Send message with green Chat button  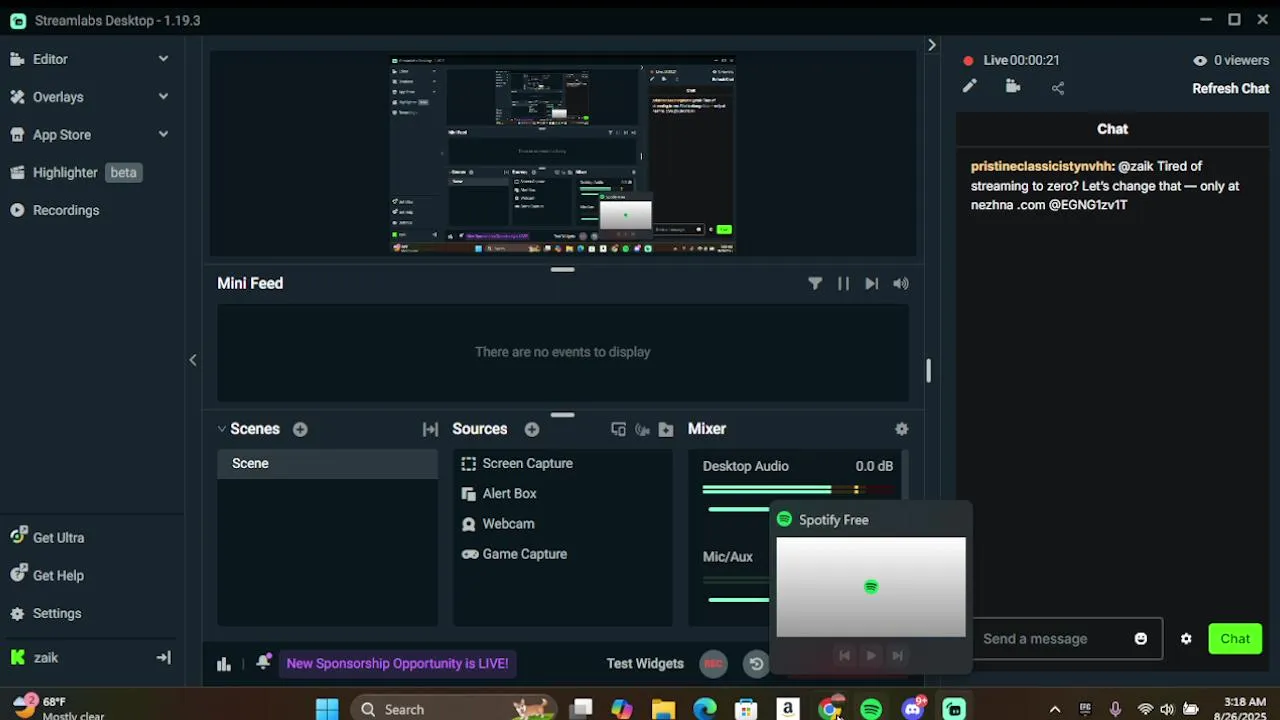click(1235, 639)
